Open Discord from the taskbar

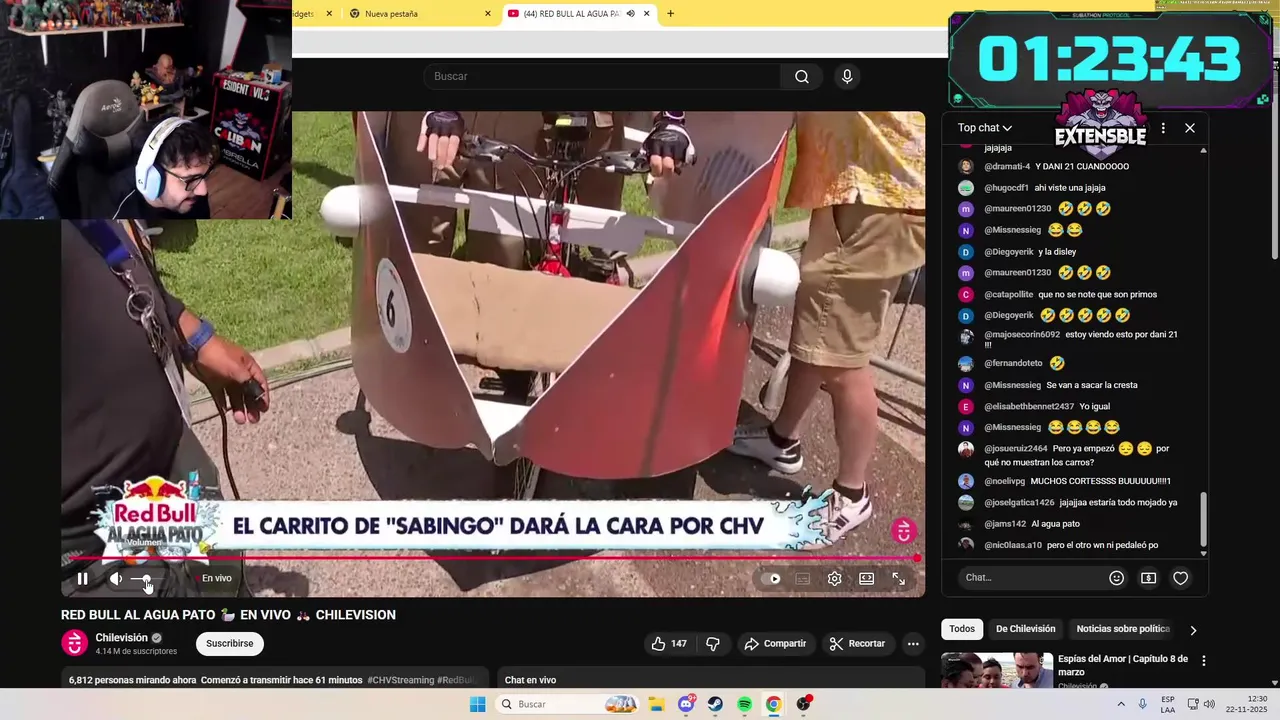[687, 704]
